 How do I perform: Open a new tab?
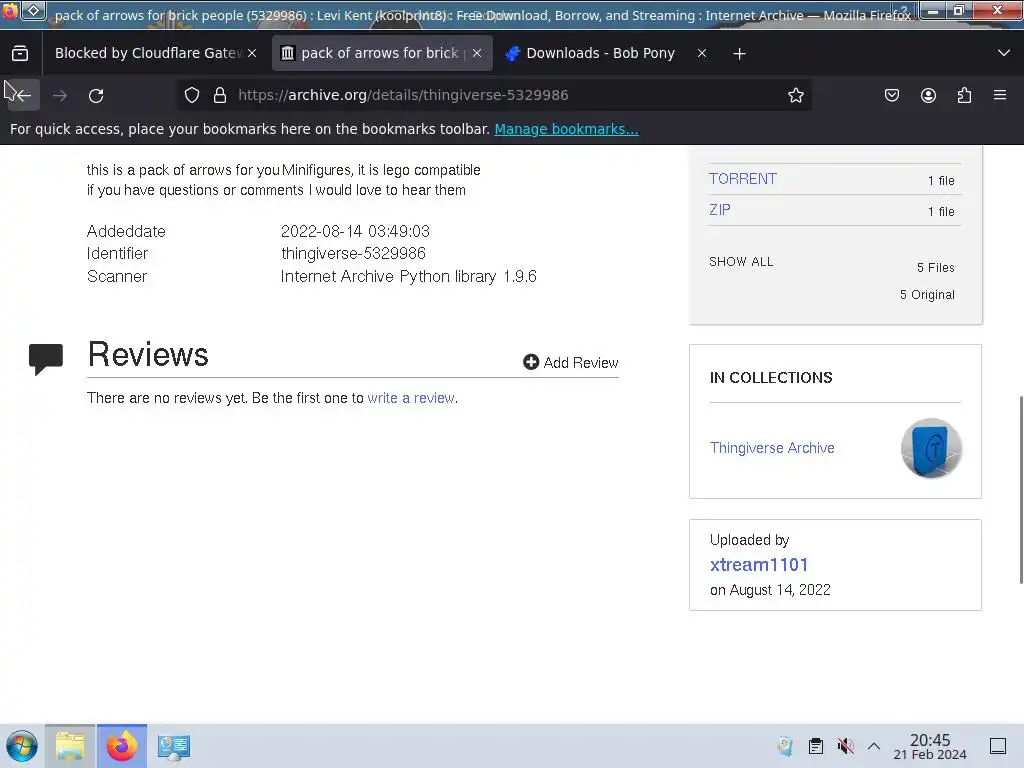[739, 54]
